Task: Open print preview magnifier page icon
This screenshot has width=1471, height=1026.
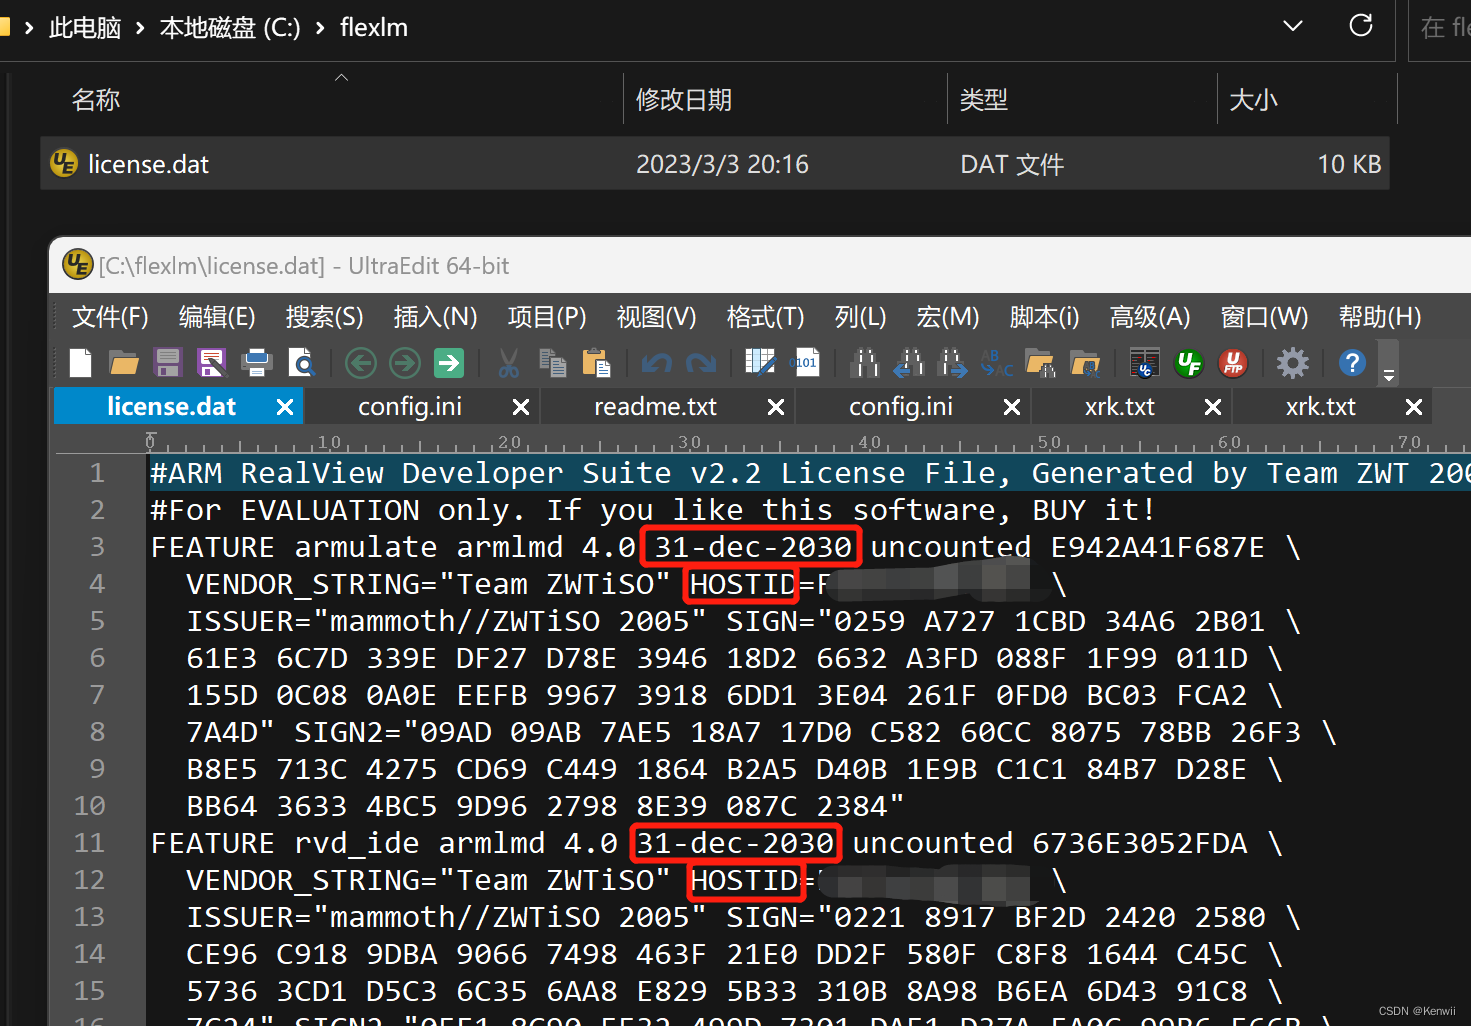Action: click(301, 362)
